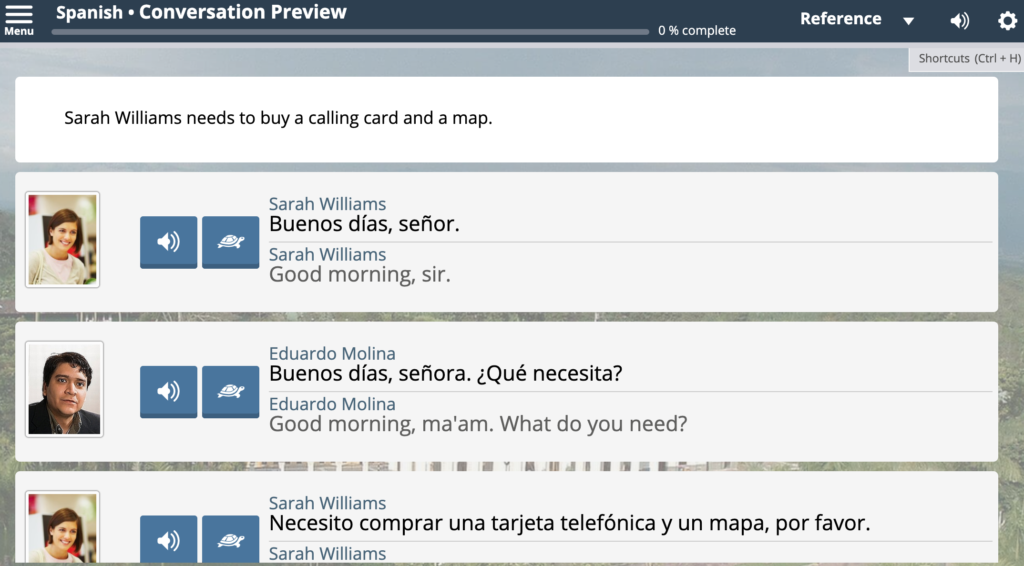Viewport: 1024px width, 566px height.
Task: Click the scenario description about calling card
Action: (x=278, y=118)
